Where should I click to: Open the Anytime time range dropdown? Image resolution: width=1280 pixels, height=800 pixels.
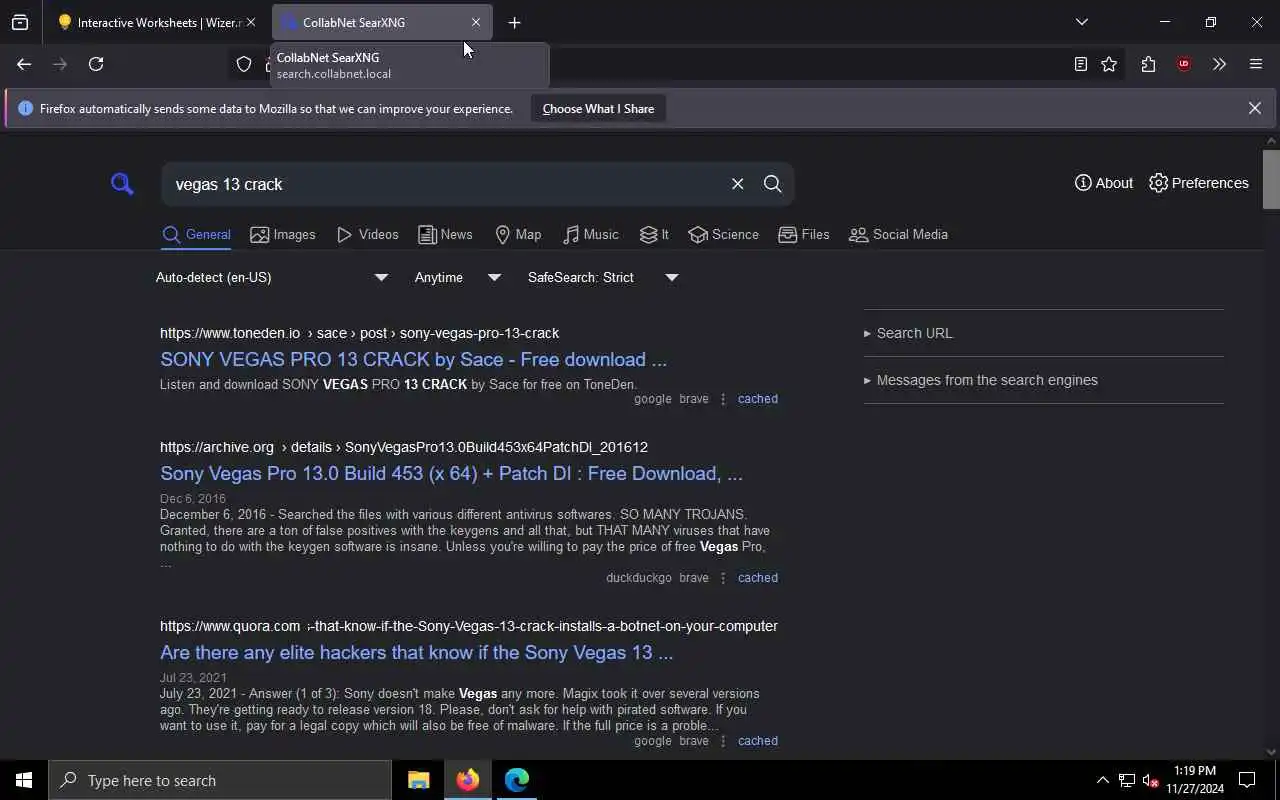(x=458, y=277)
